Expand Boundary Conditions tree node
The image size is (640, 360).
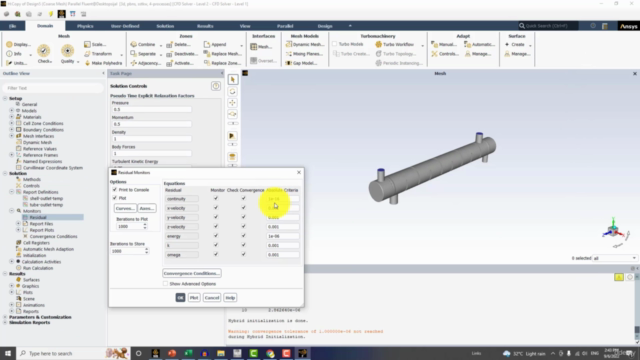tap(11, 129)
